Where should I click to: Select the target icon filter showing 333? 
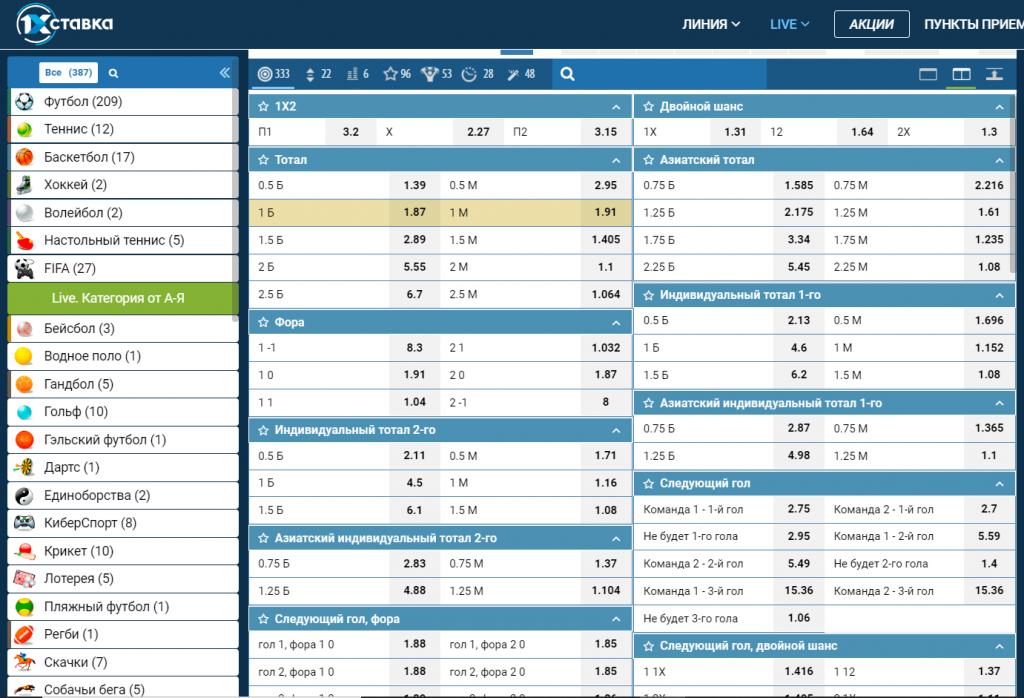pyautogui.click(x=273, y=74)
